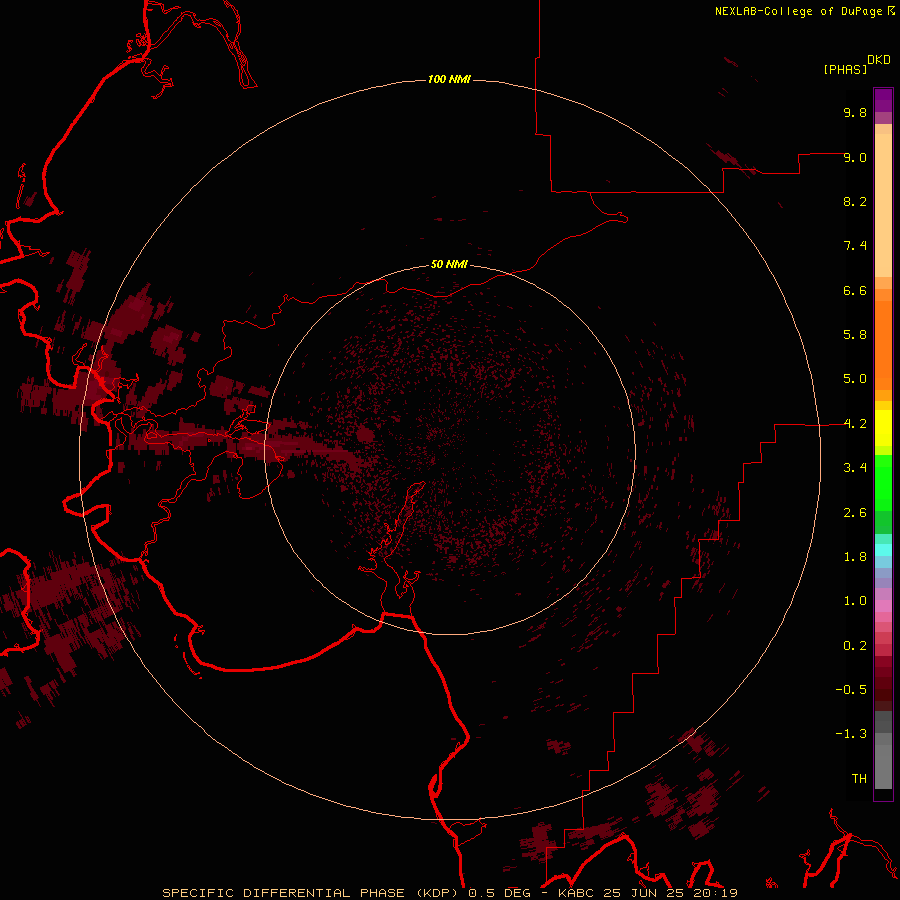900x900 pixels.
Task: Click the 1.8 value on the color scale
Action: pos(855,557)
